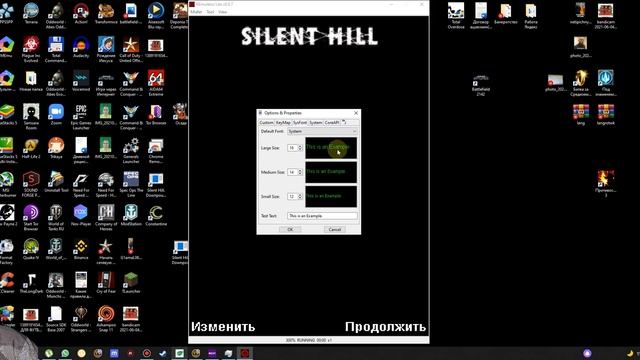Click the Test Text input field
This screenshot has width=640, height=360.
pos(322,216)
